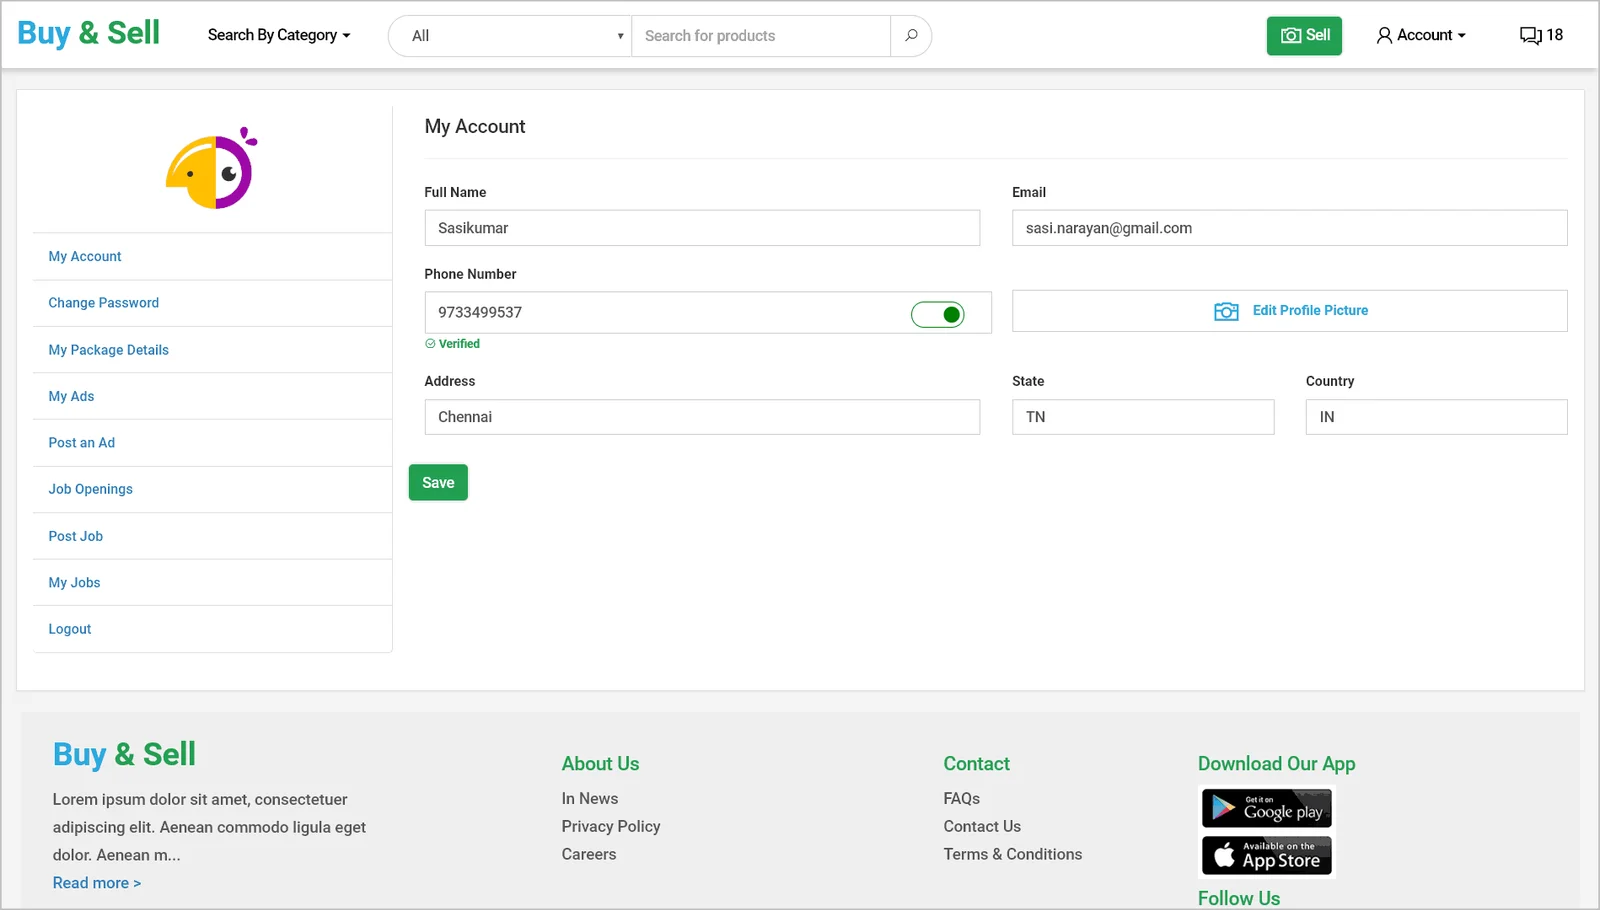Image resolution: width=1600 pixels, height=910 pixels.
Task: Click the green Verified check icon
Action: tap(430, 343)
